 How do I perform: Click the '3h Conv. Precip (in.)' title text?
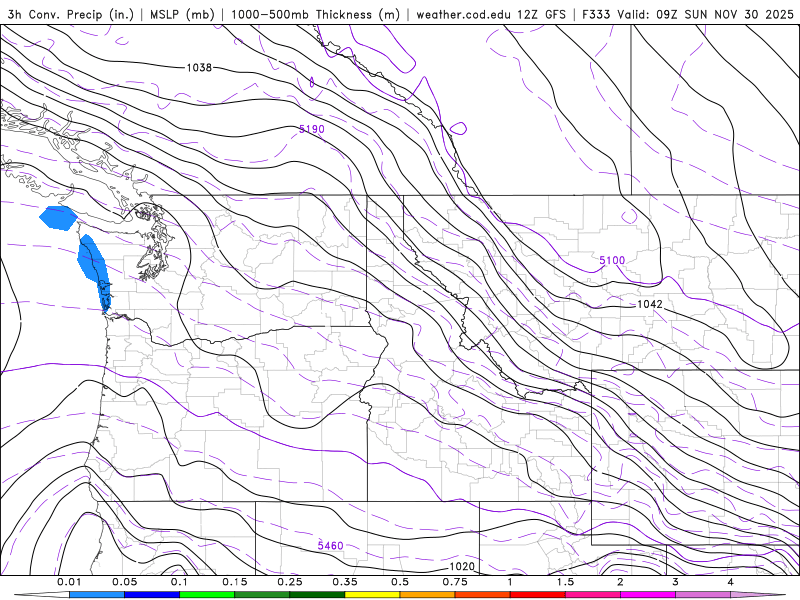pos(70,14)
